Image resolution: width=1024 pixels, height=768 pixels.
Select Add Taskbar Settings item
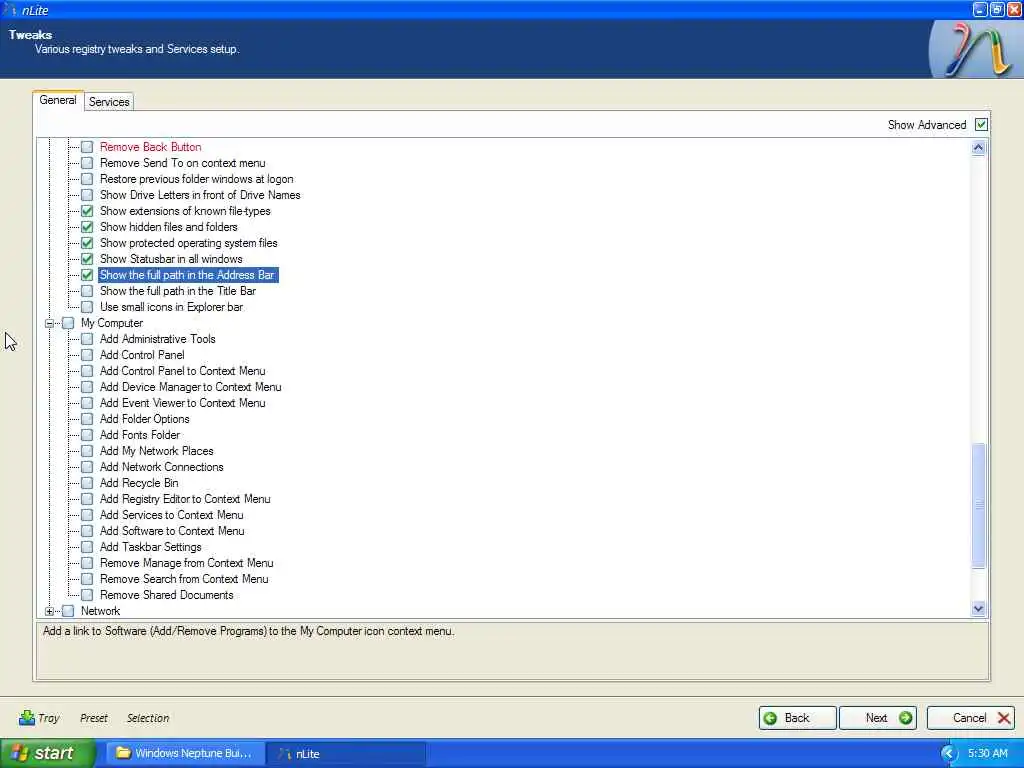click(x=150, y=547)
